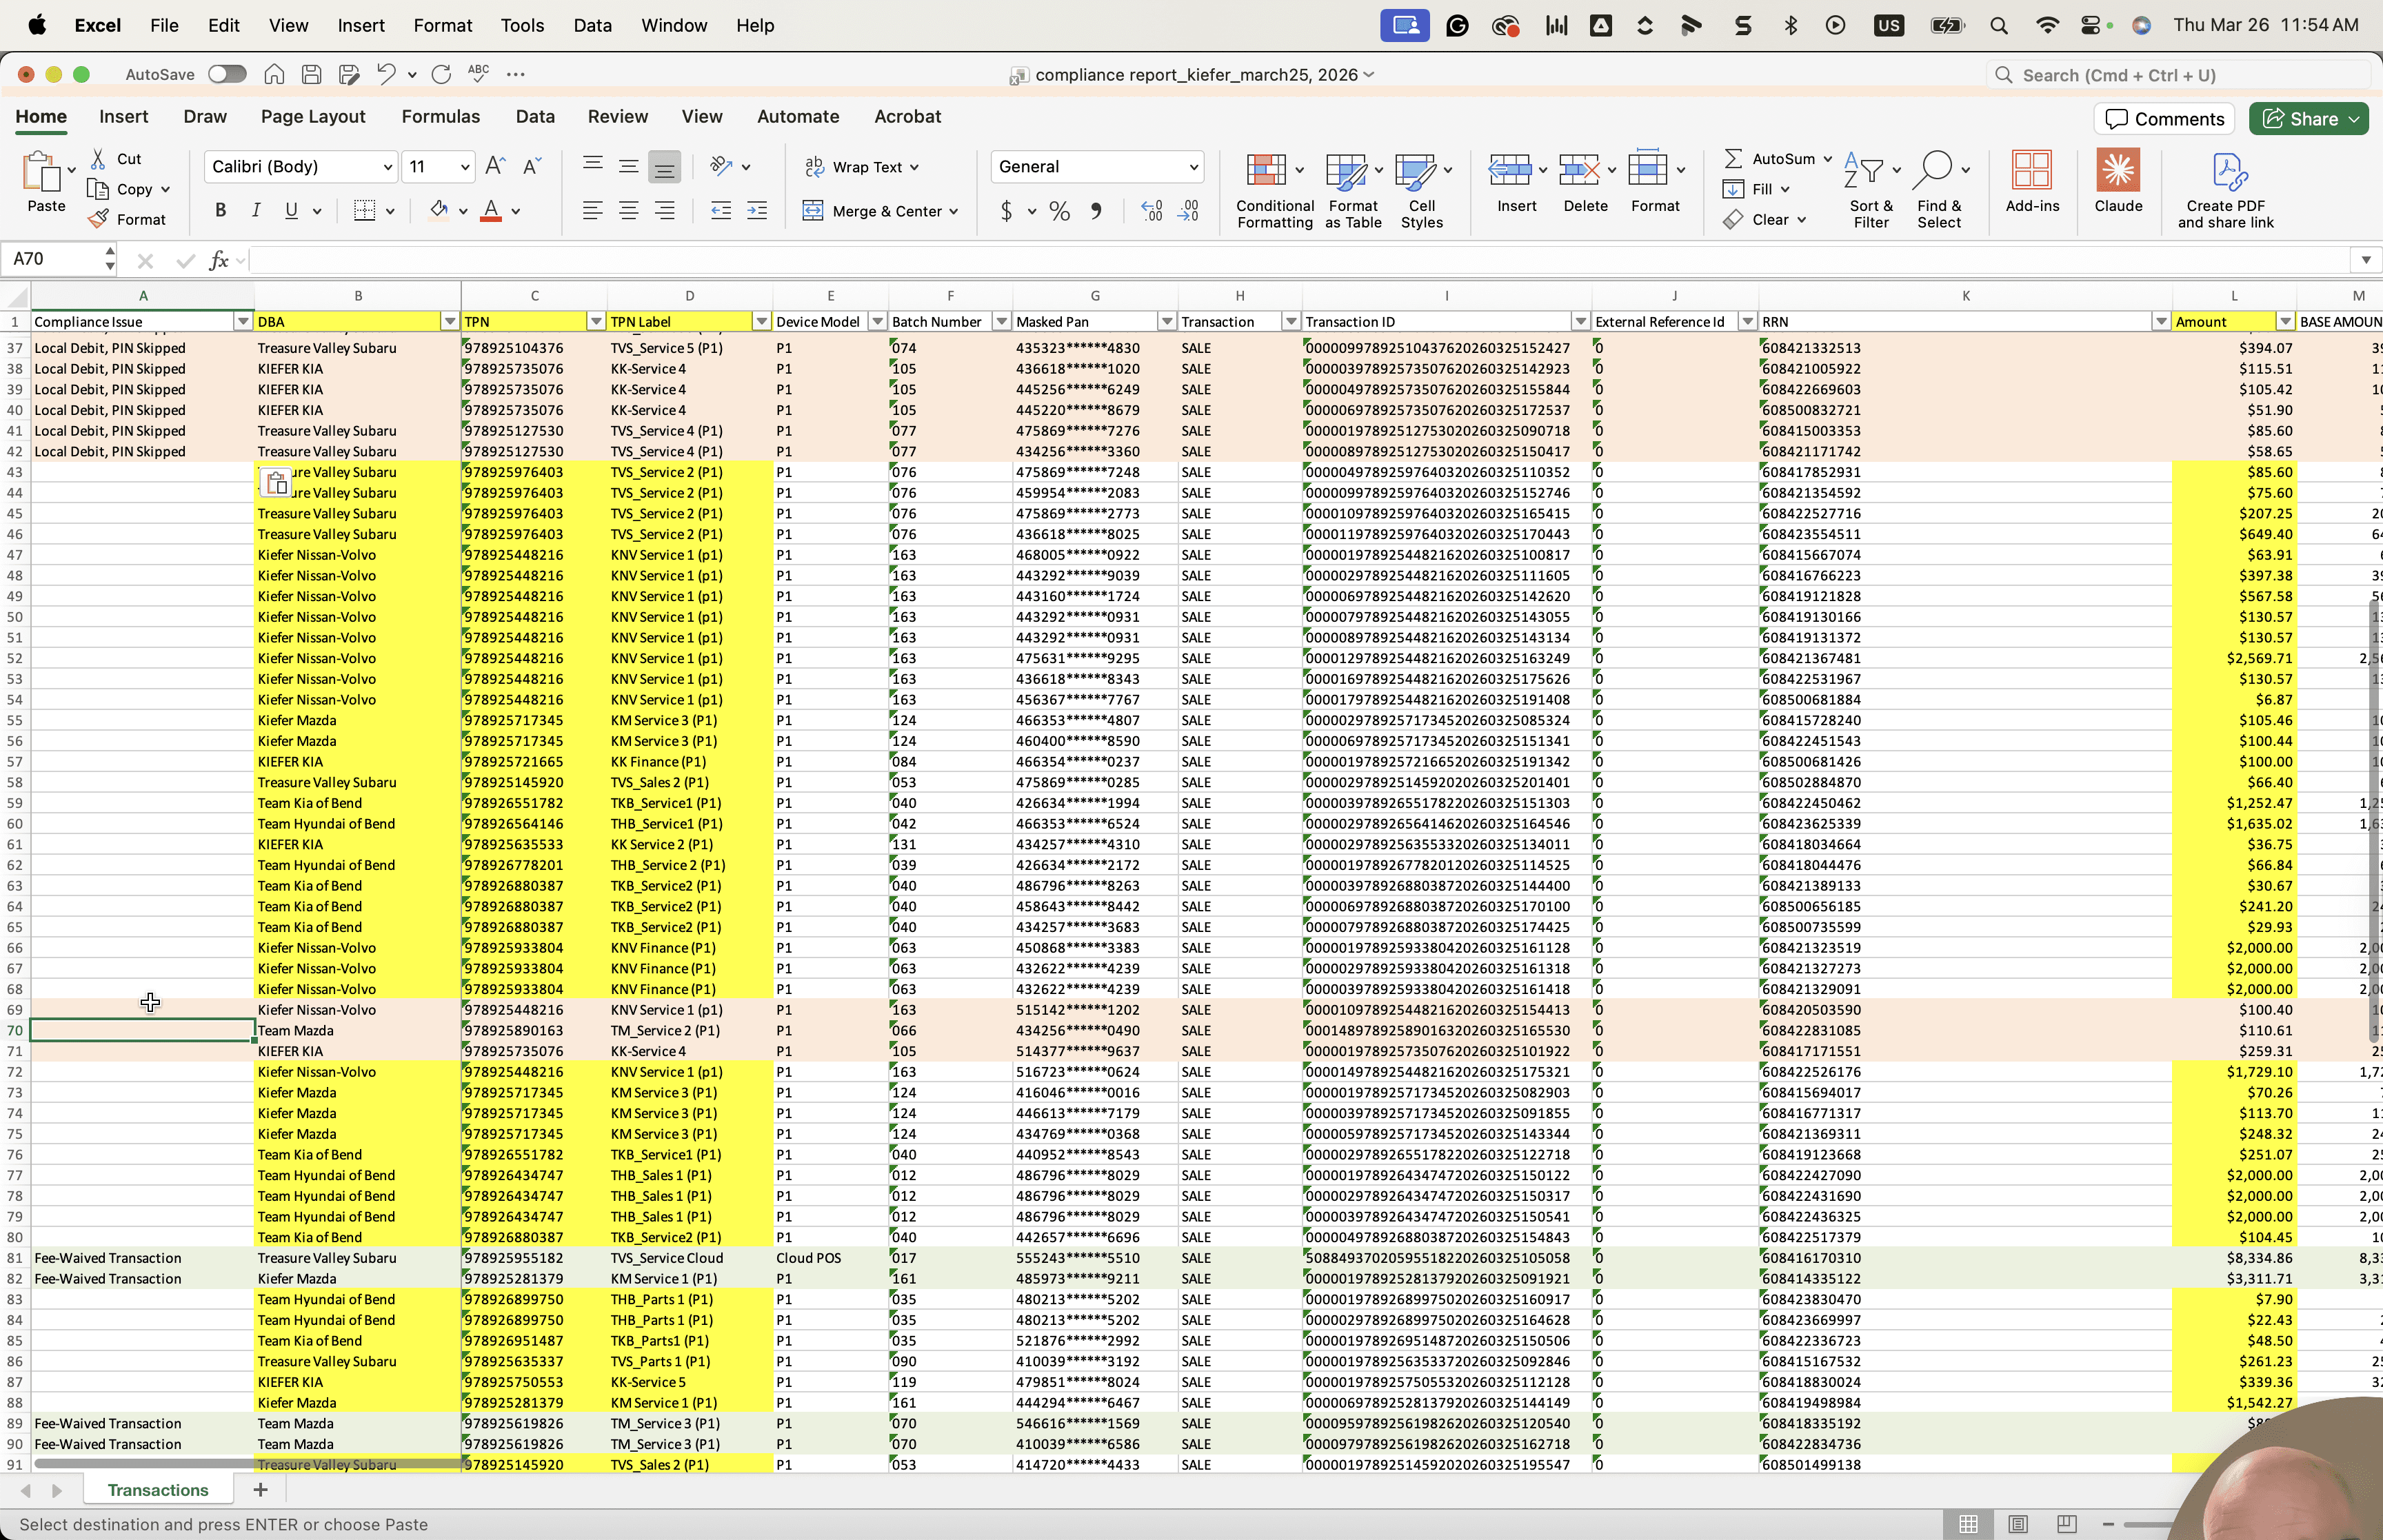Open the General number format dropdown
2383x1540 pixels.
tap(1194, 167)
